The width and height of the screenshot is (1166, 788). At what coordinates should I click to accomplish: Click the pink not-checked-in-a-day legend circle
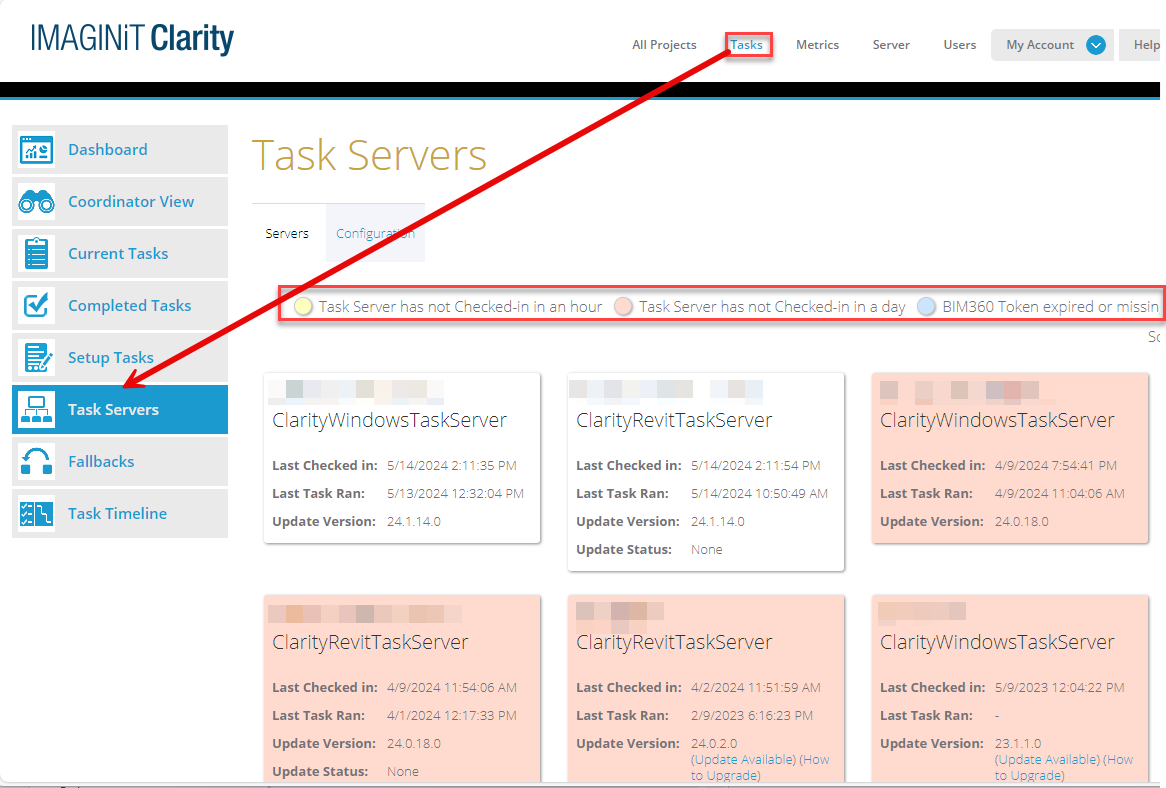tap(624, 307)
